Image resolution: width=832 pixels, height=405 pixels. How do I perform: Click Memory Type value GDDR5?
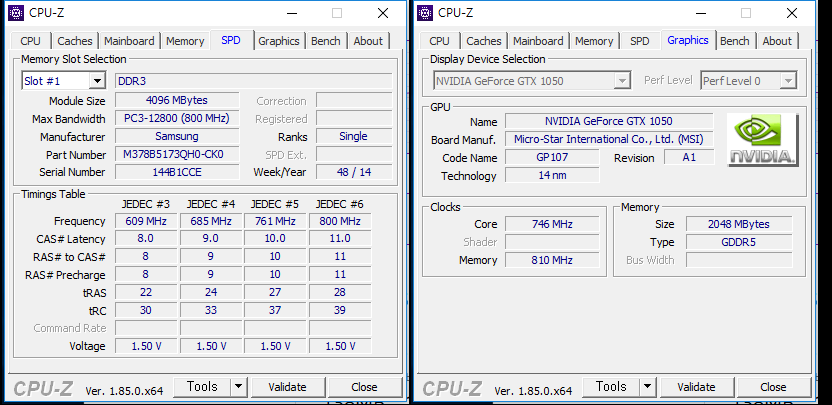(739, 242)
